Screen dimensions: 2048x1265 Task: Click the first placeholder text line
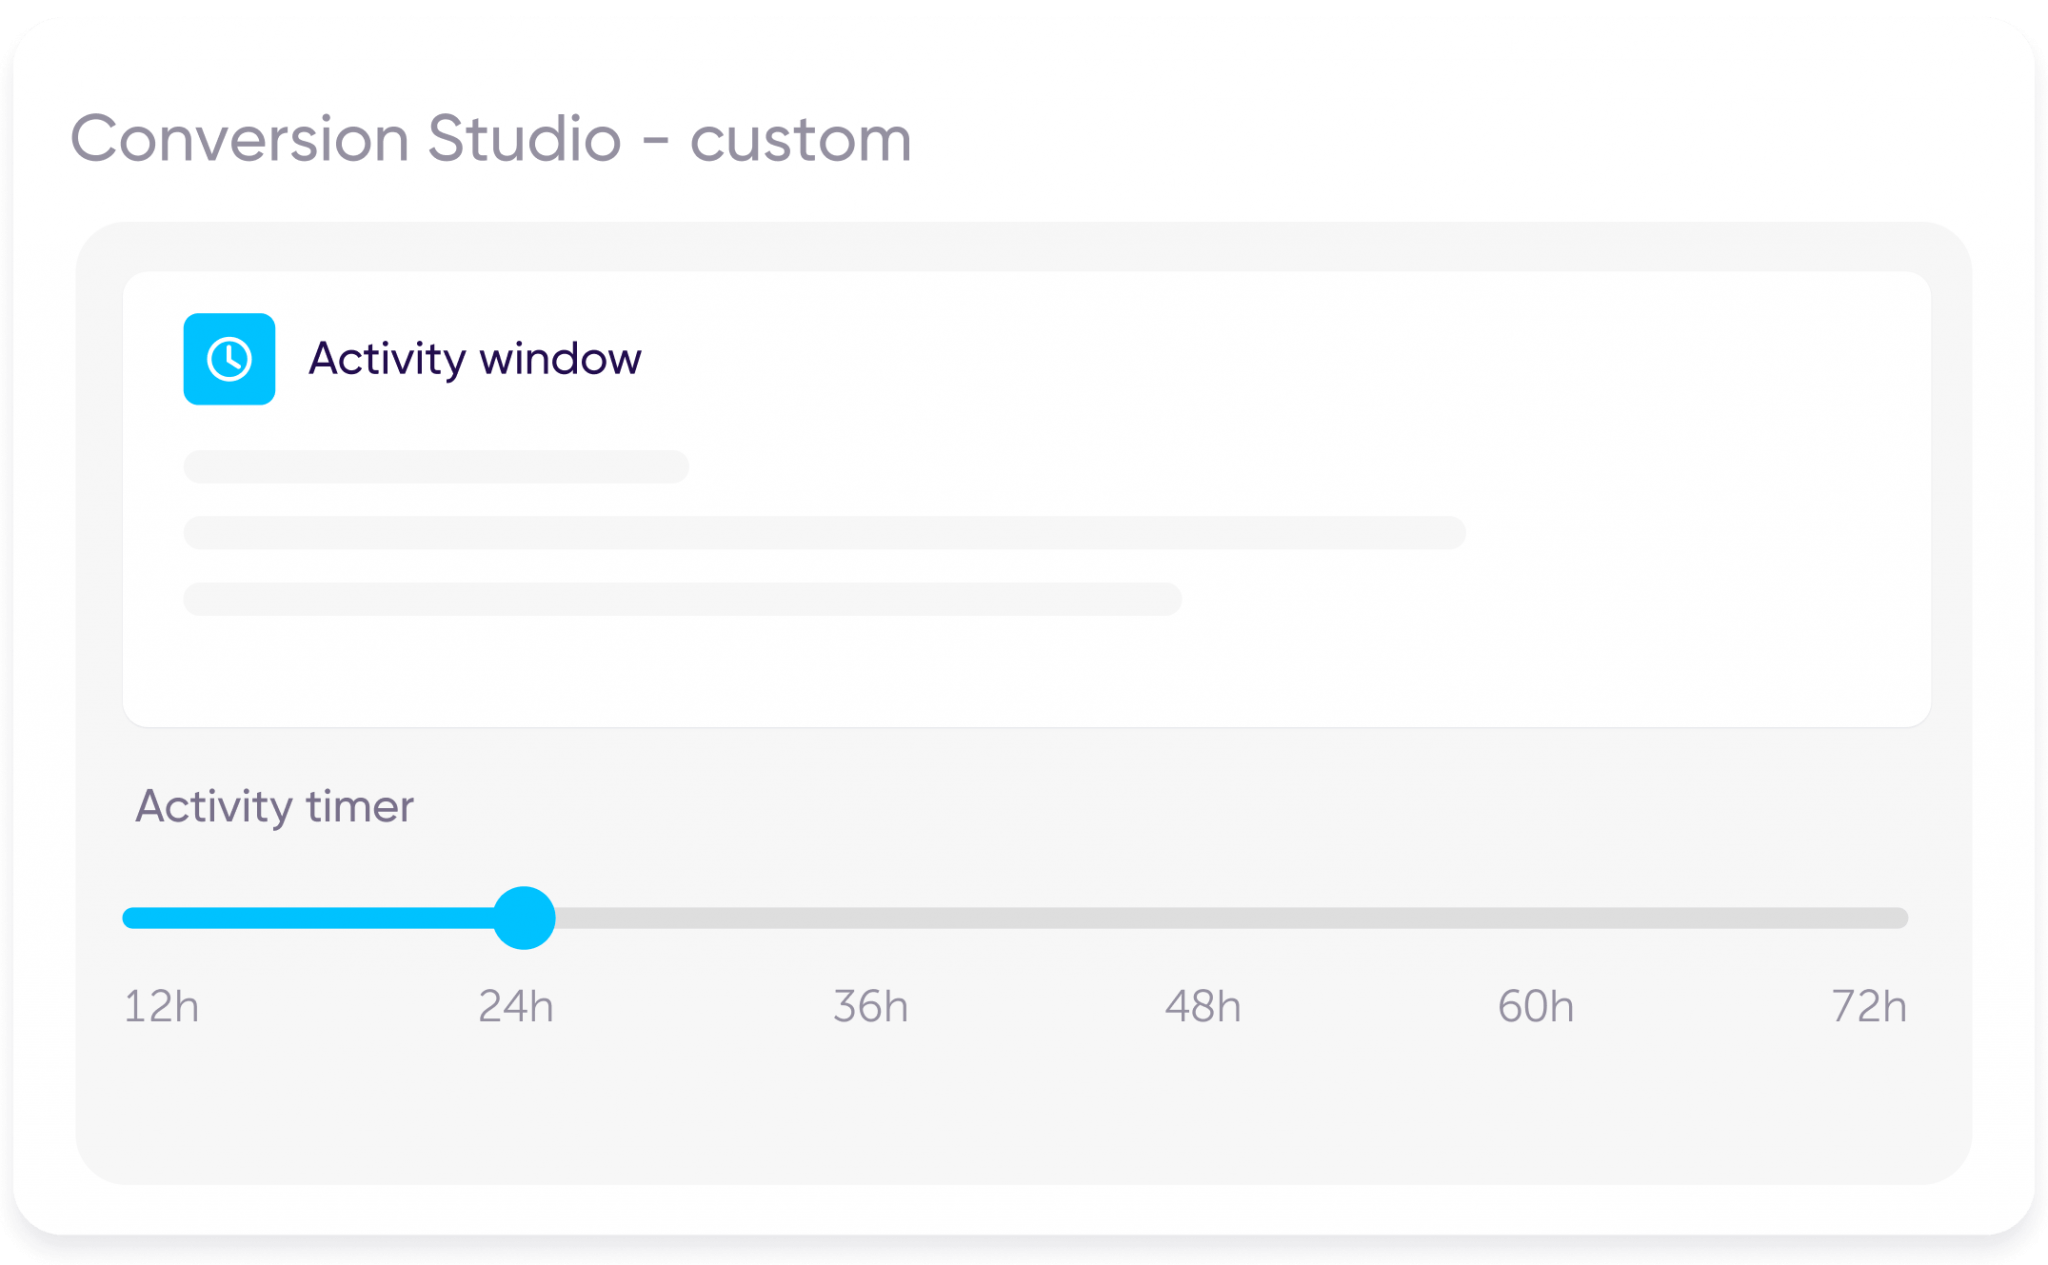coord(434,467)
